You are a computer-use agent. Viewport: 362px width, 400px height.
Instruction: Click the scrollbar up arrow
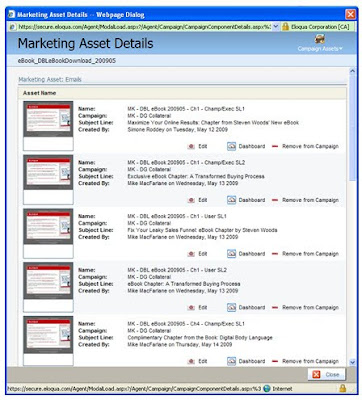(x=352, y=71)
